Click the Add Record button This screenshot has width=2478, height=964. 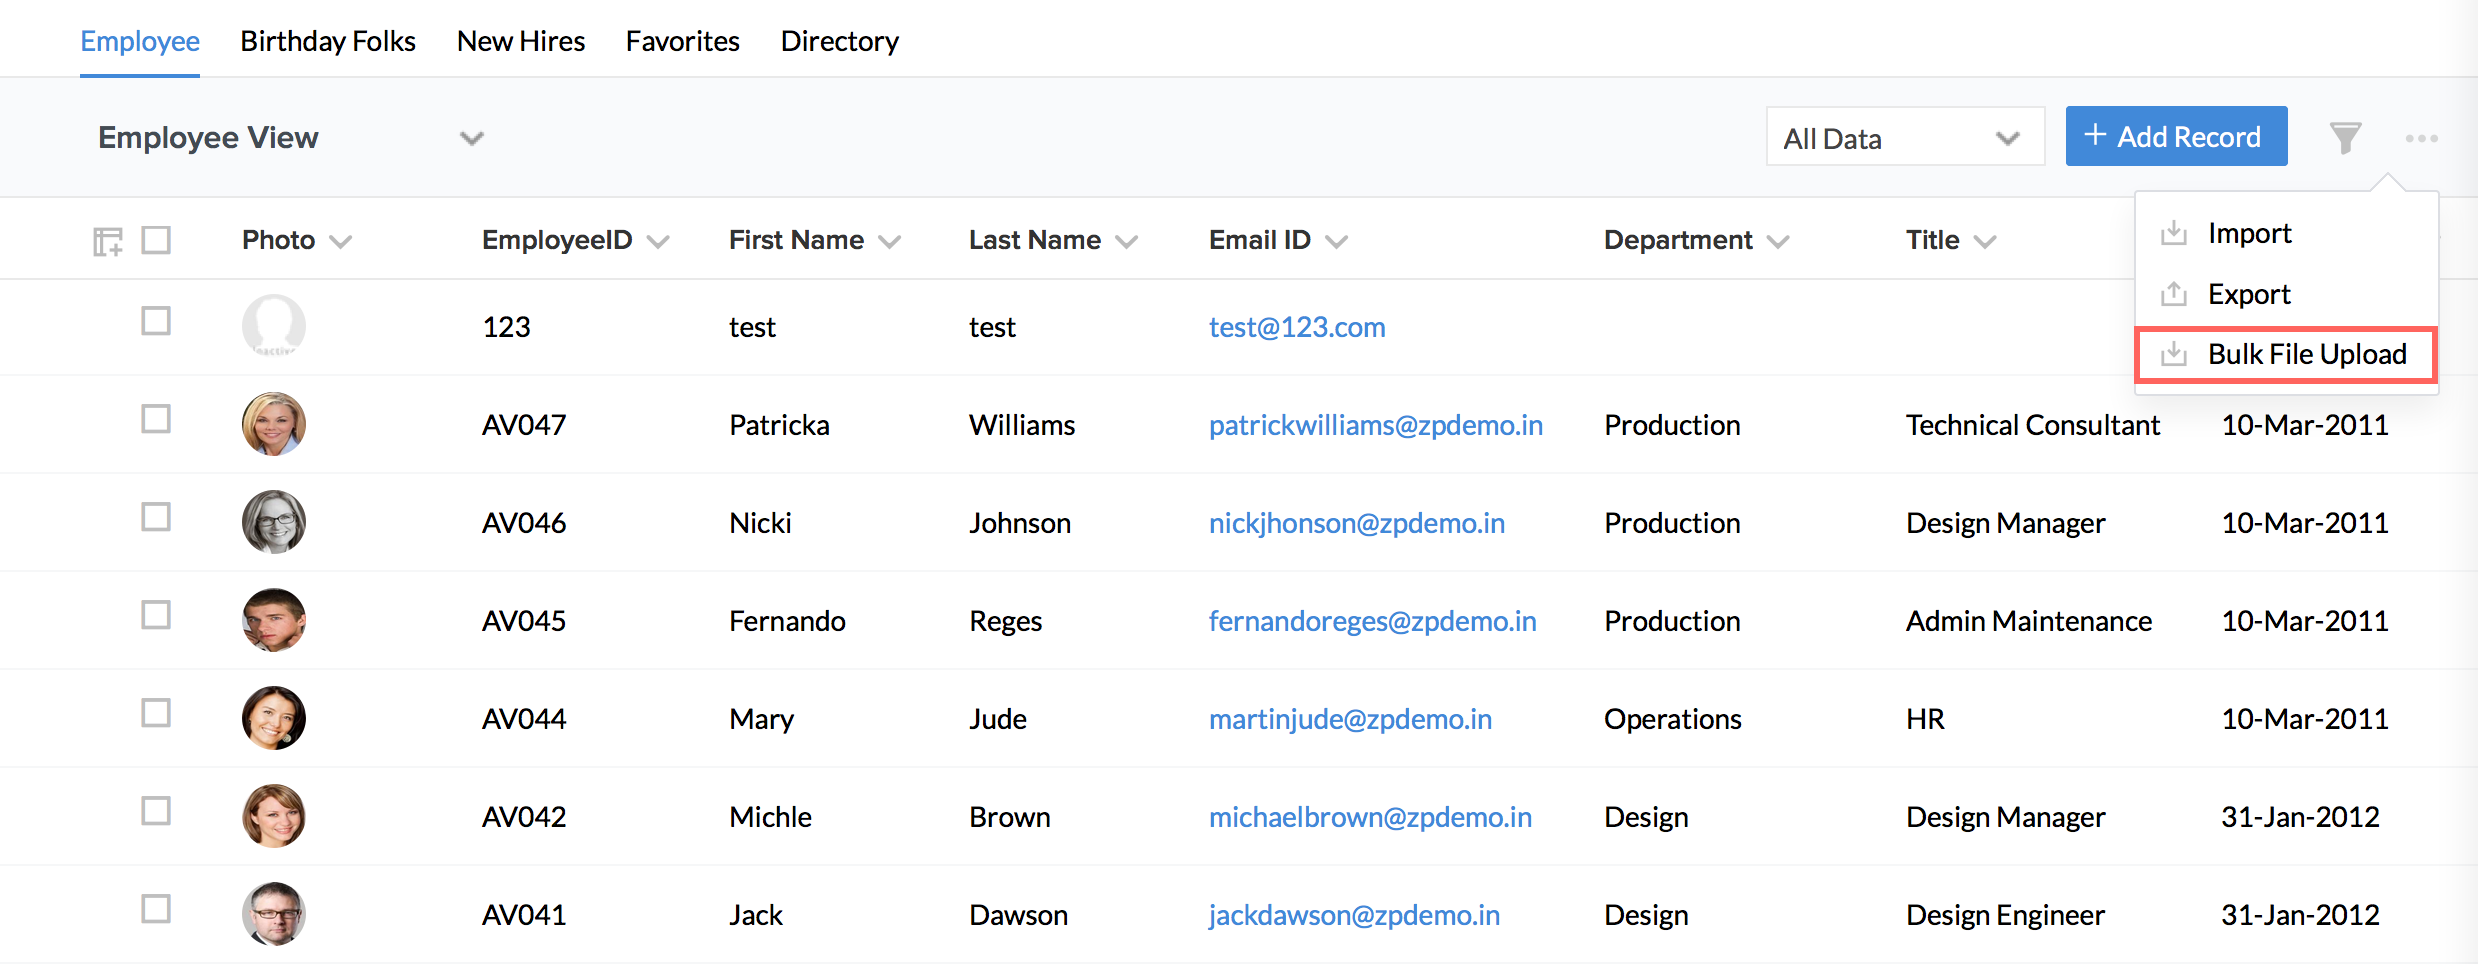click(x=2175, y=136)
